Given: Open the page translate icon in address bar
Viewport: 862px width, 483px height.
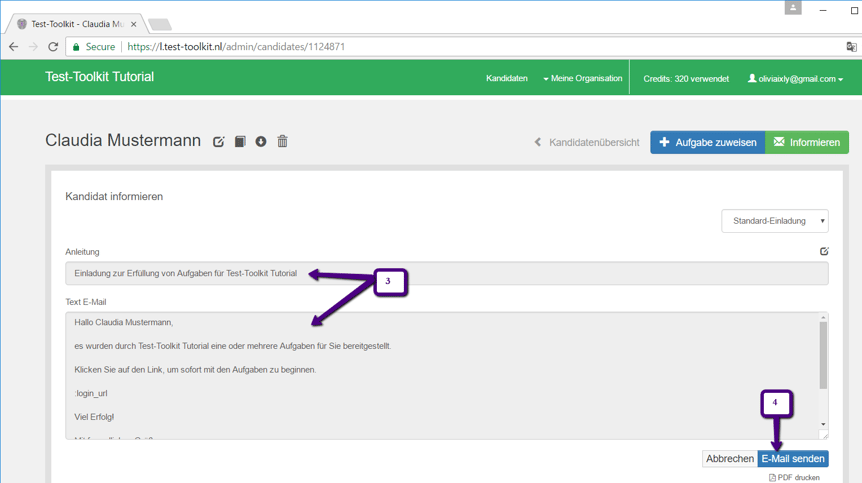Looking at the screenshot, I should (851, 47).
